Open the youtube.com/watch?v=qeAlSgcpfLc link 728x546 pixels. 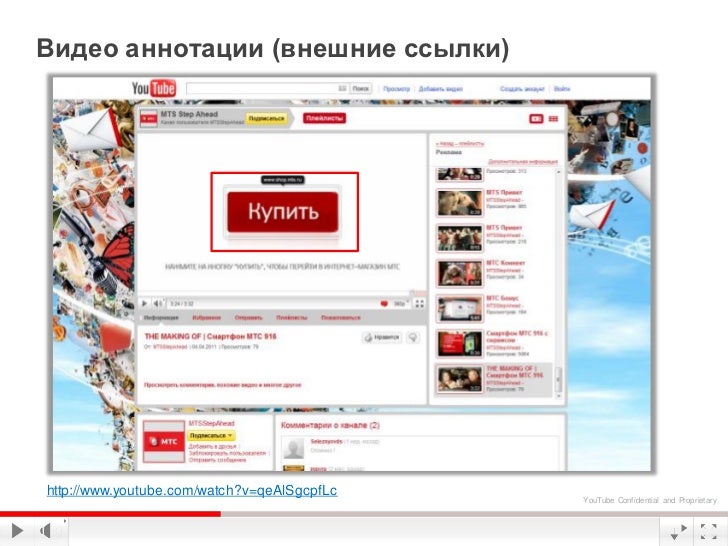192,491
